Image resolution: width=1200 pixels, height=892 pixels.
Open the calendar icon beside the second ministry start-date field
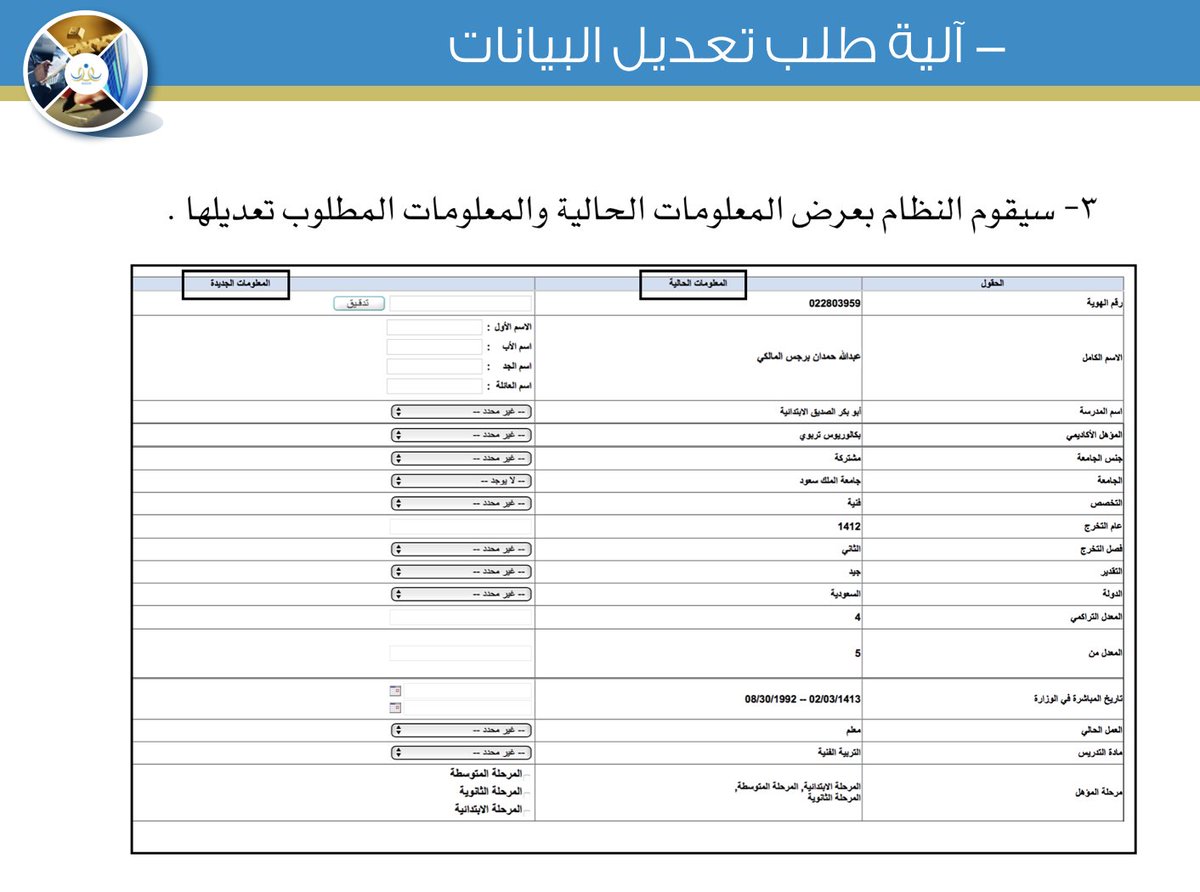(x=395, y=707)
